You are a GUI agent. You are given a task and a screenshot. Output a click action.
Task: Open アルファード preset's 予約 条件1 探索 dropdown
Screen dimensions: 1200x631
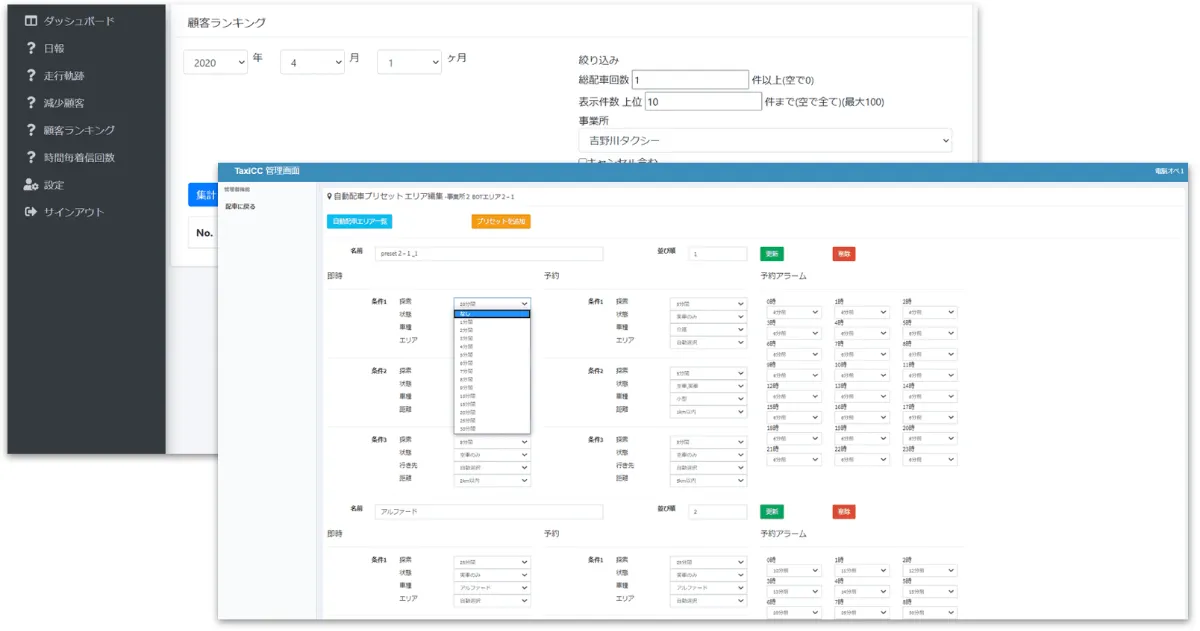[708, 561]
